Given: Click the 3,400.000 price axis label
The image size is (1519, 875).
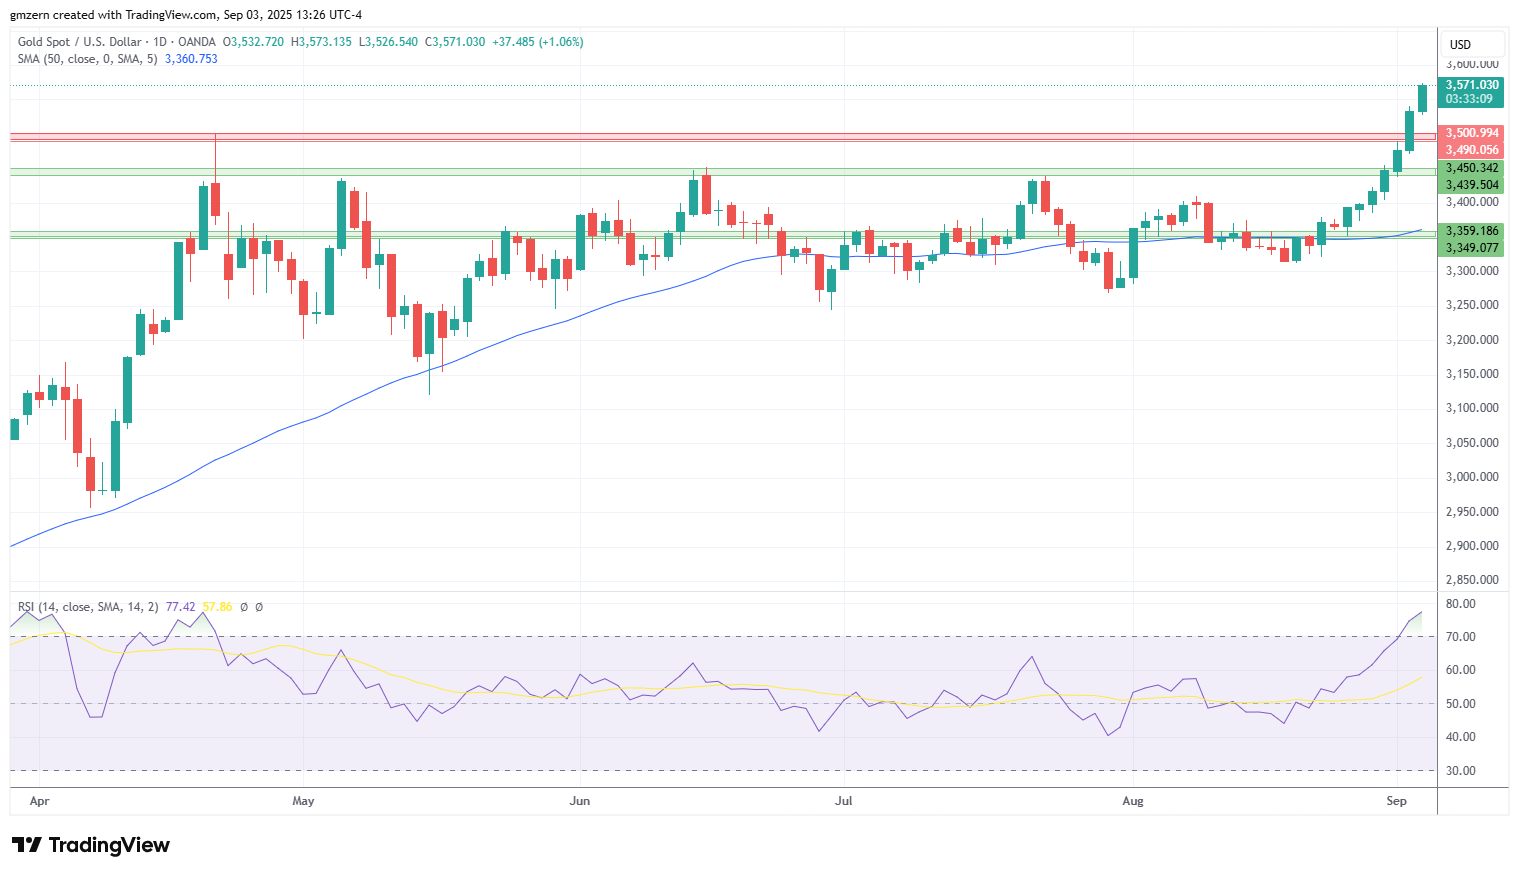Looking at the screenshot, I should coord(1472,202).
